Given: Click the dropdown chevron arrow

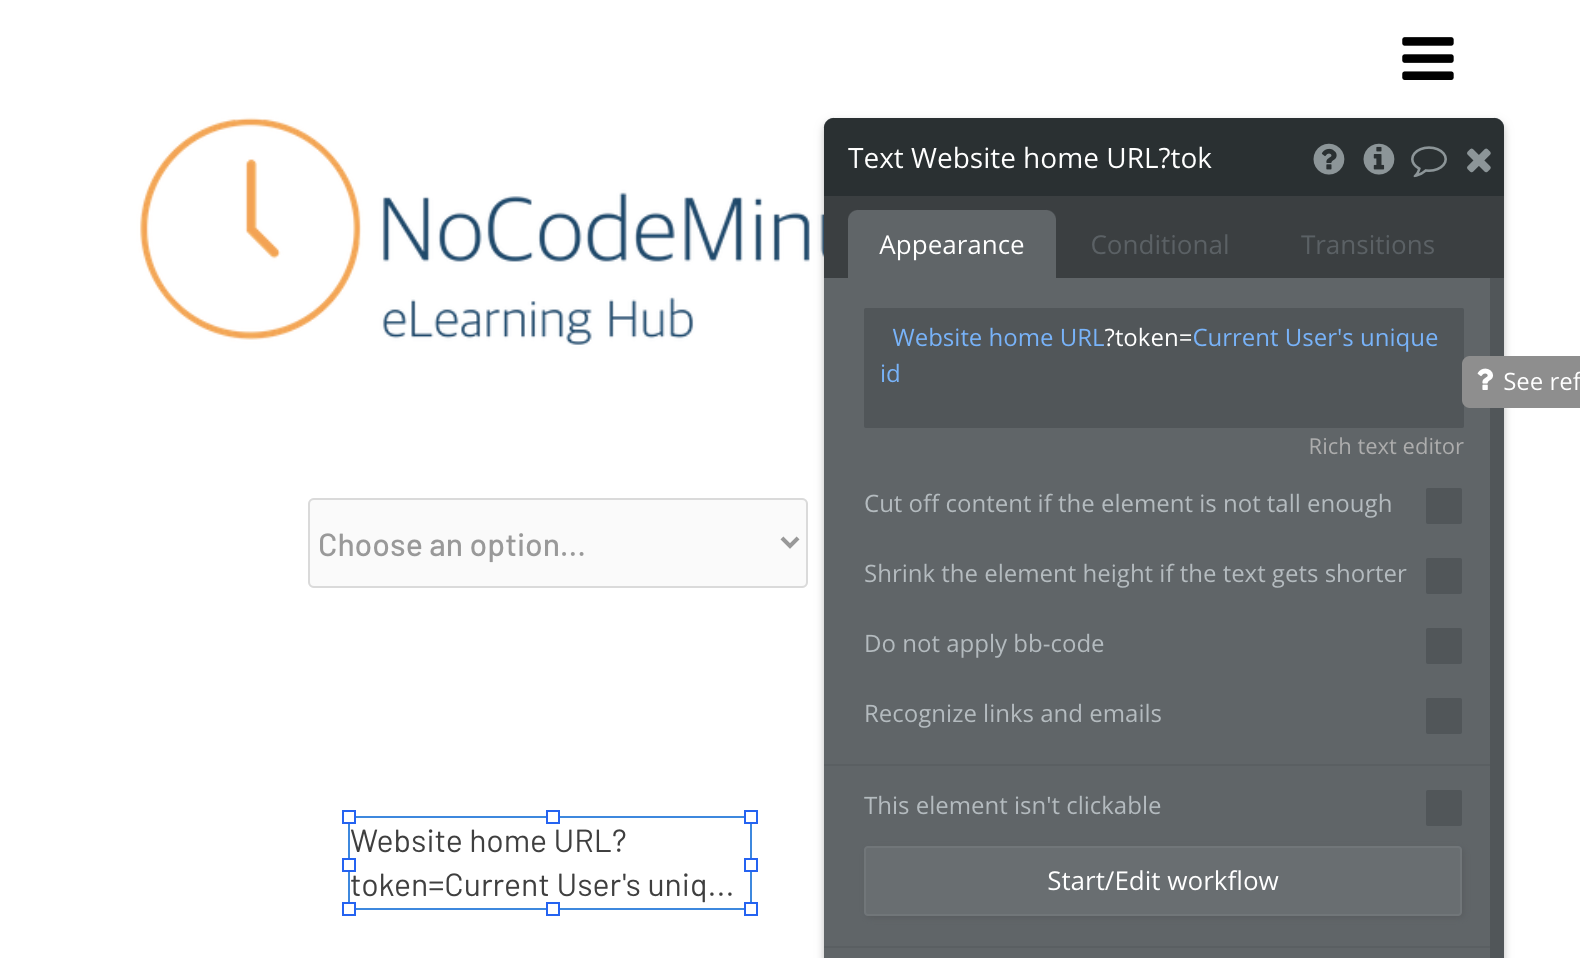Looking at the screenshot, I should (789, 542).
